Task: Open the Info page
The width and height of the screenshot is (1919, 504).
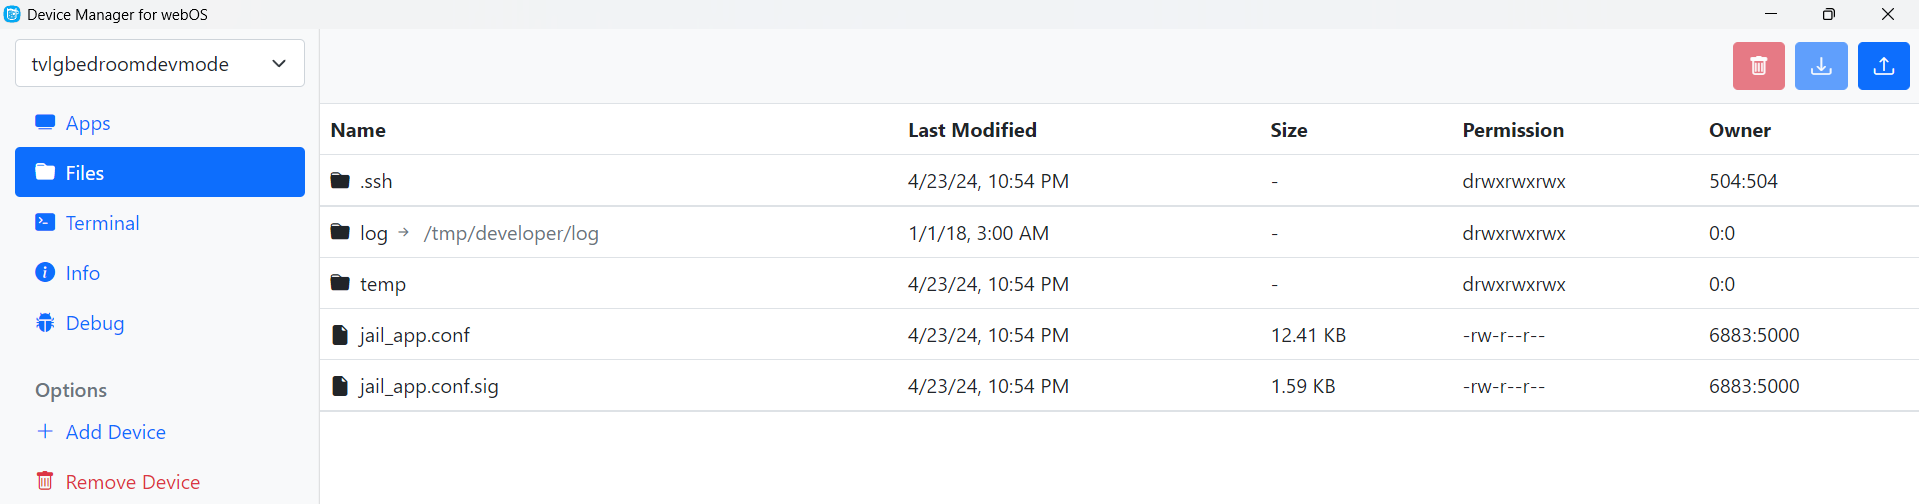Action: point(82,273)
